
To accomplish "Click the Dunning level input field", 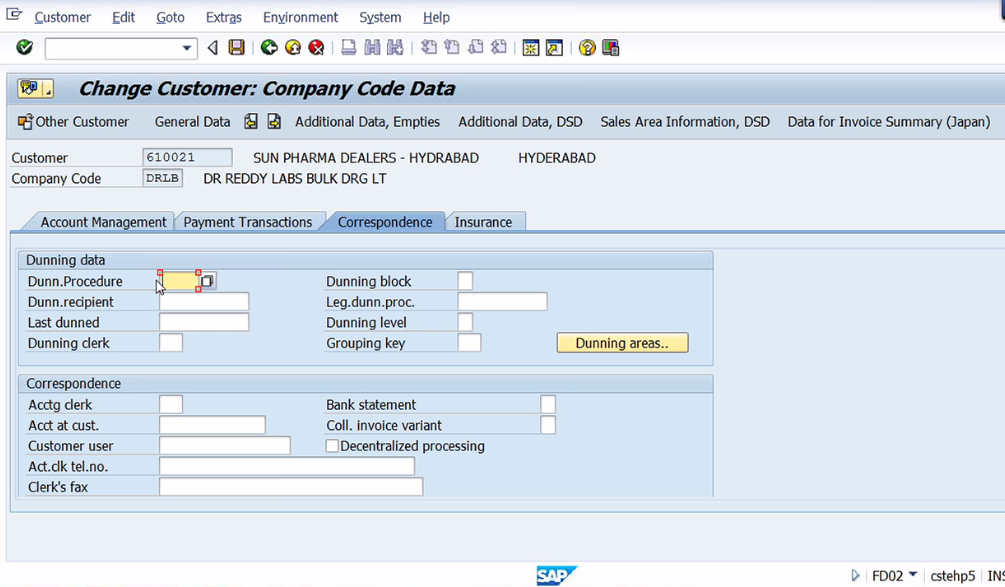I will click(x=465, y=322).
